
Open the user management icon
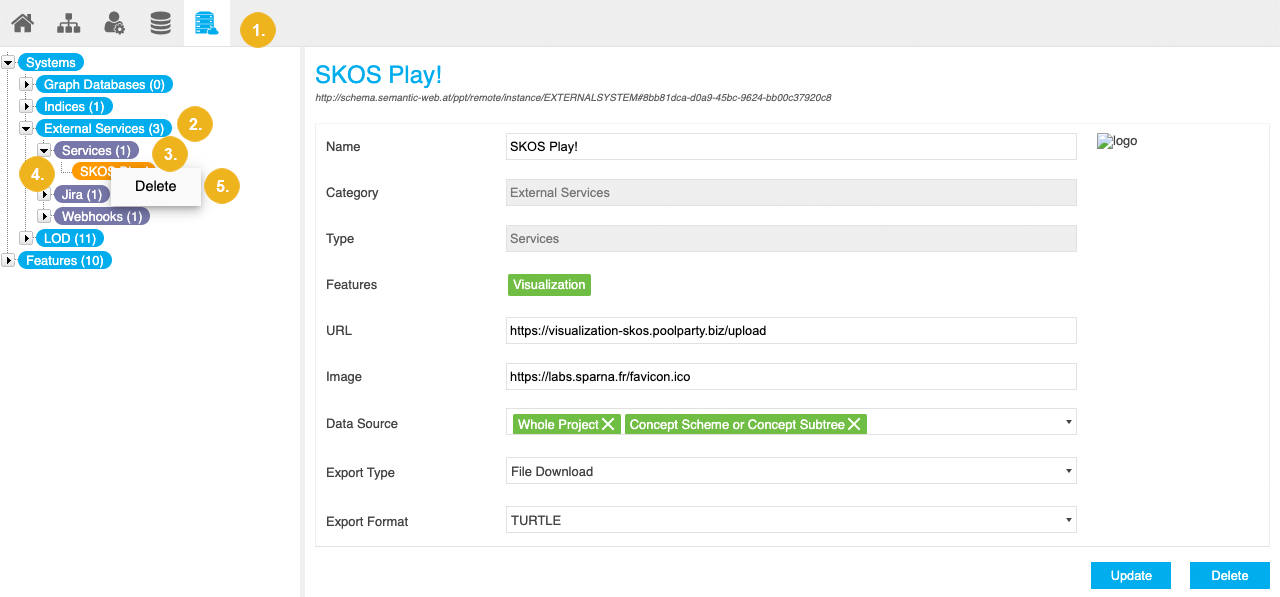(114, 23)
